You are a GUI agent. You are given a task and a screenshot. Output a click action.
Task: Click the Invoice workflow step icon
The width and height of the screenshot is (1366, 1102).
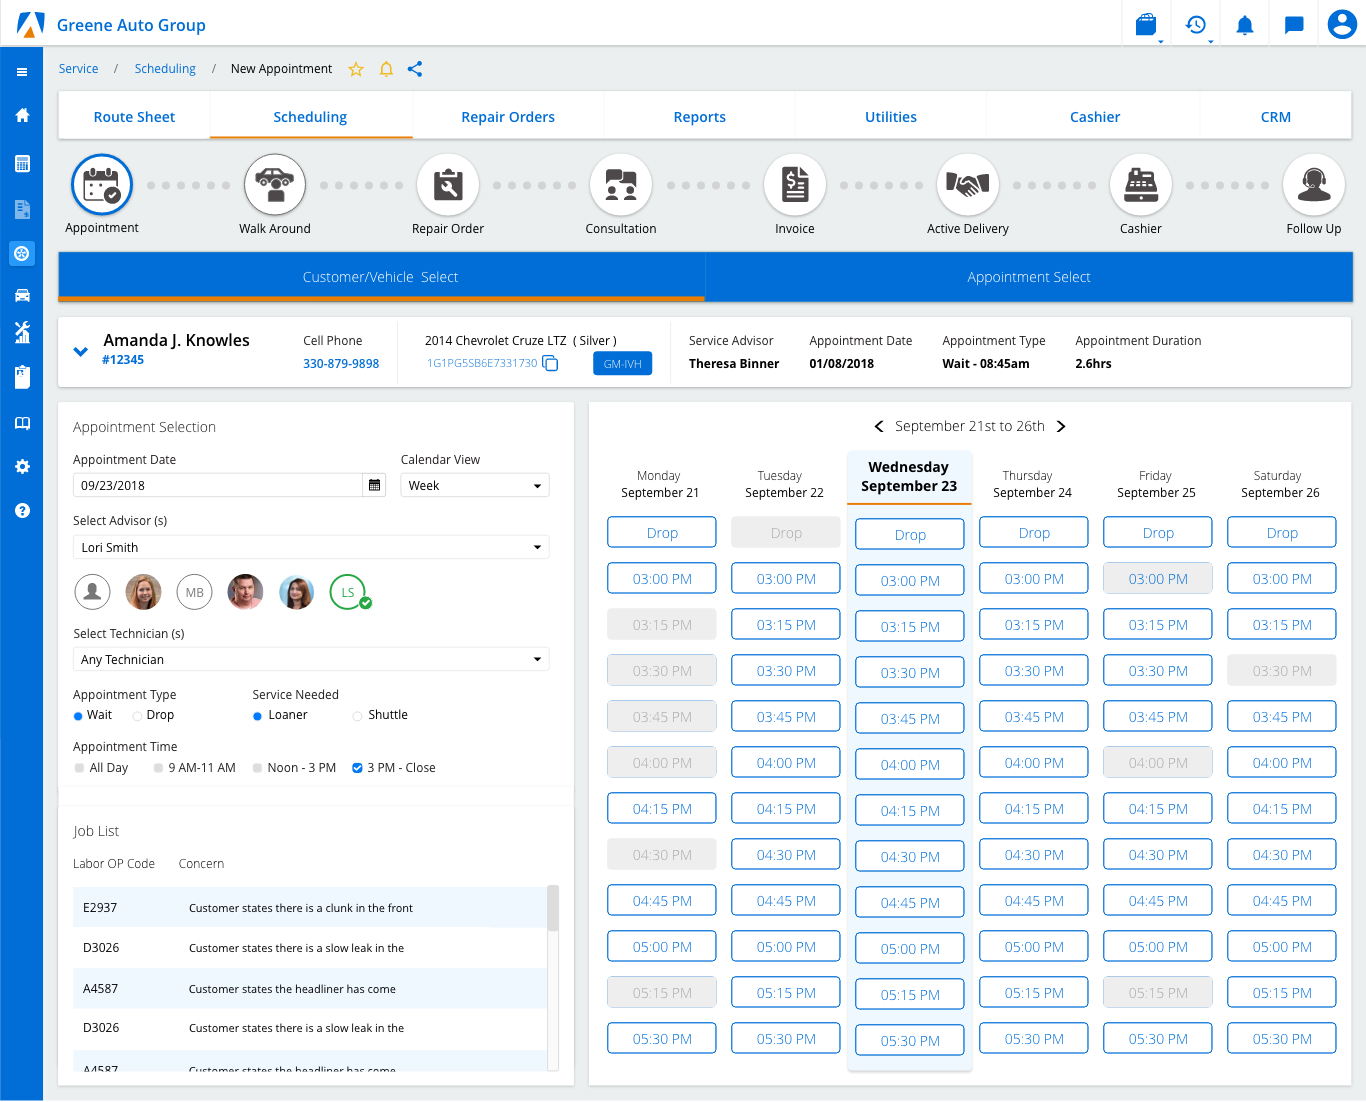click(795, 185)
